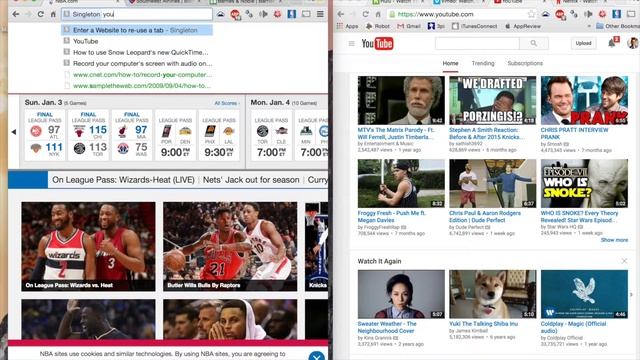Pick the www.cnet.com how-to suggestion

[137, 75]
